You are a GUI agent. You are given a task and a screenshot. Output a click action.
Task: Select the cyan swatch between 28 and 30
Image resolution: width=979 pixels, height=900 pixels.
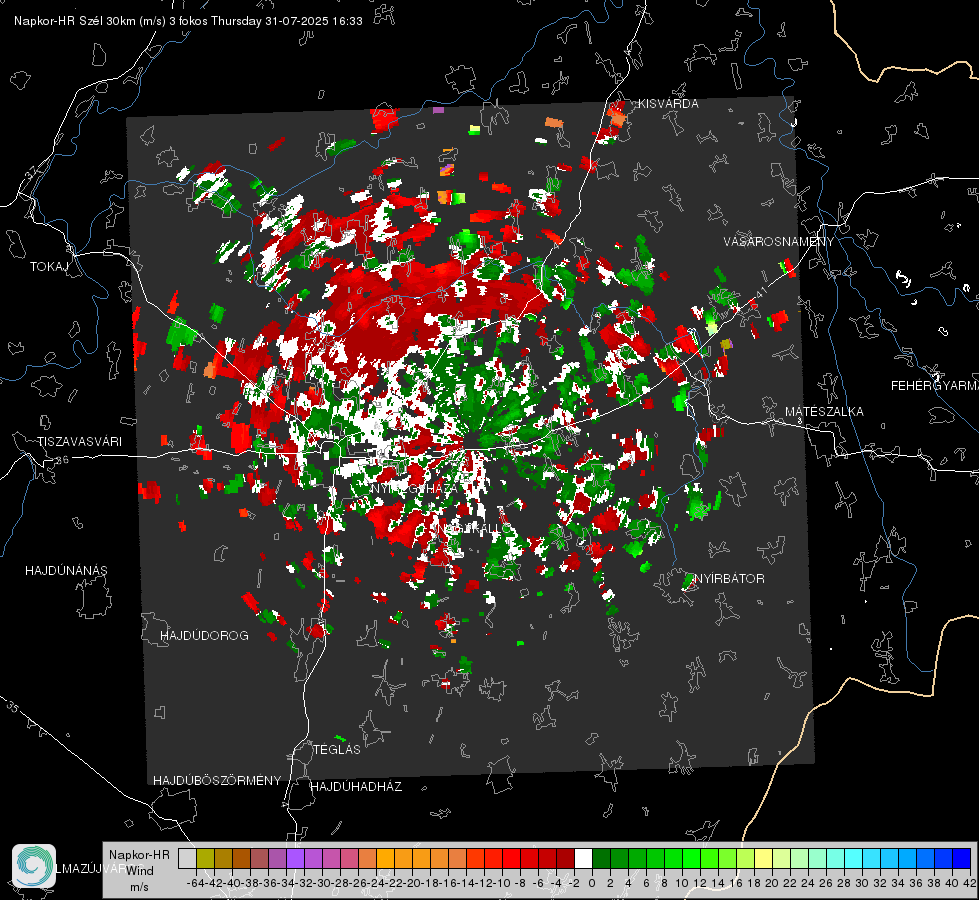pos(854,858)
